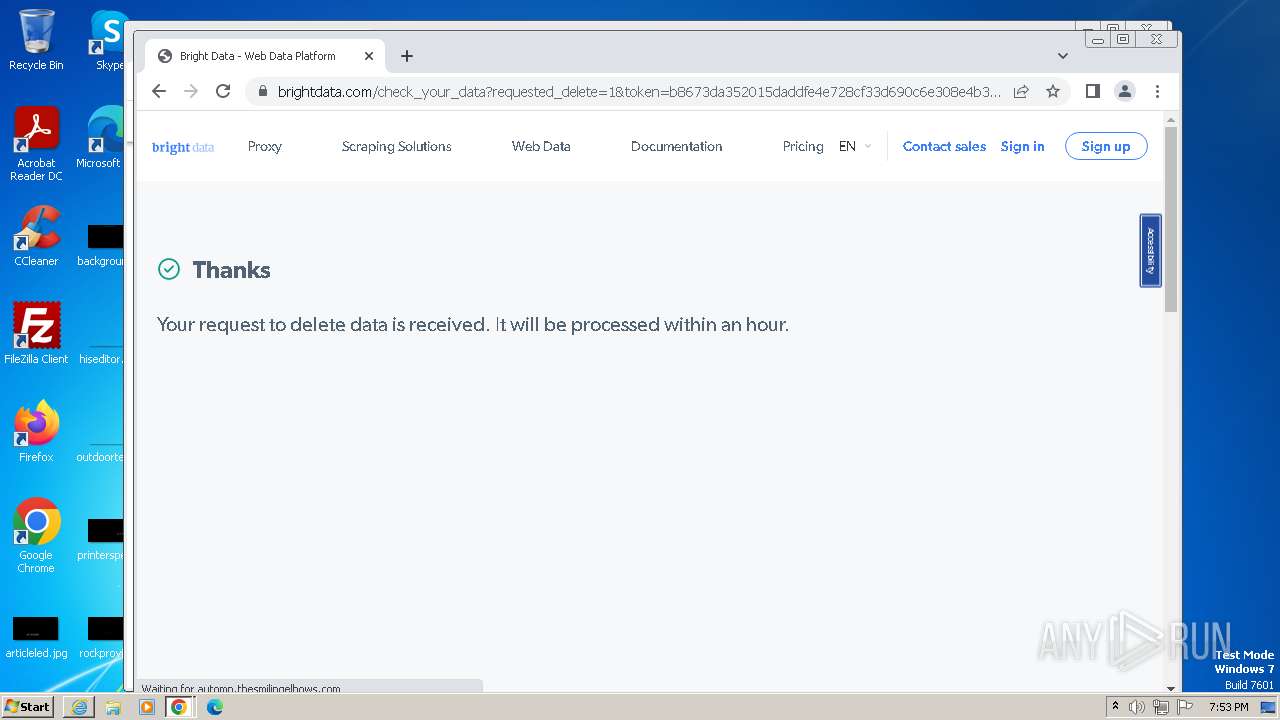Screen dimensions: 1280x720
Task: Open the Windows Start menu
Action: pos(28,707)
